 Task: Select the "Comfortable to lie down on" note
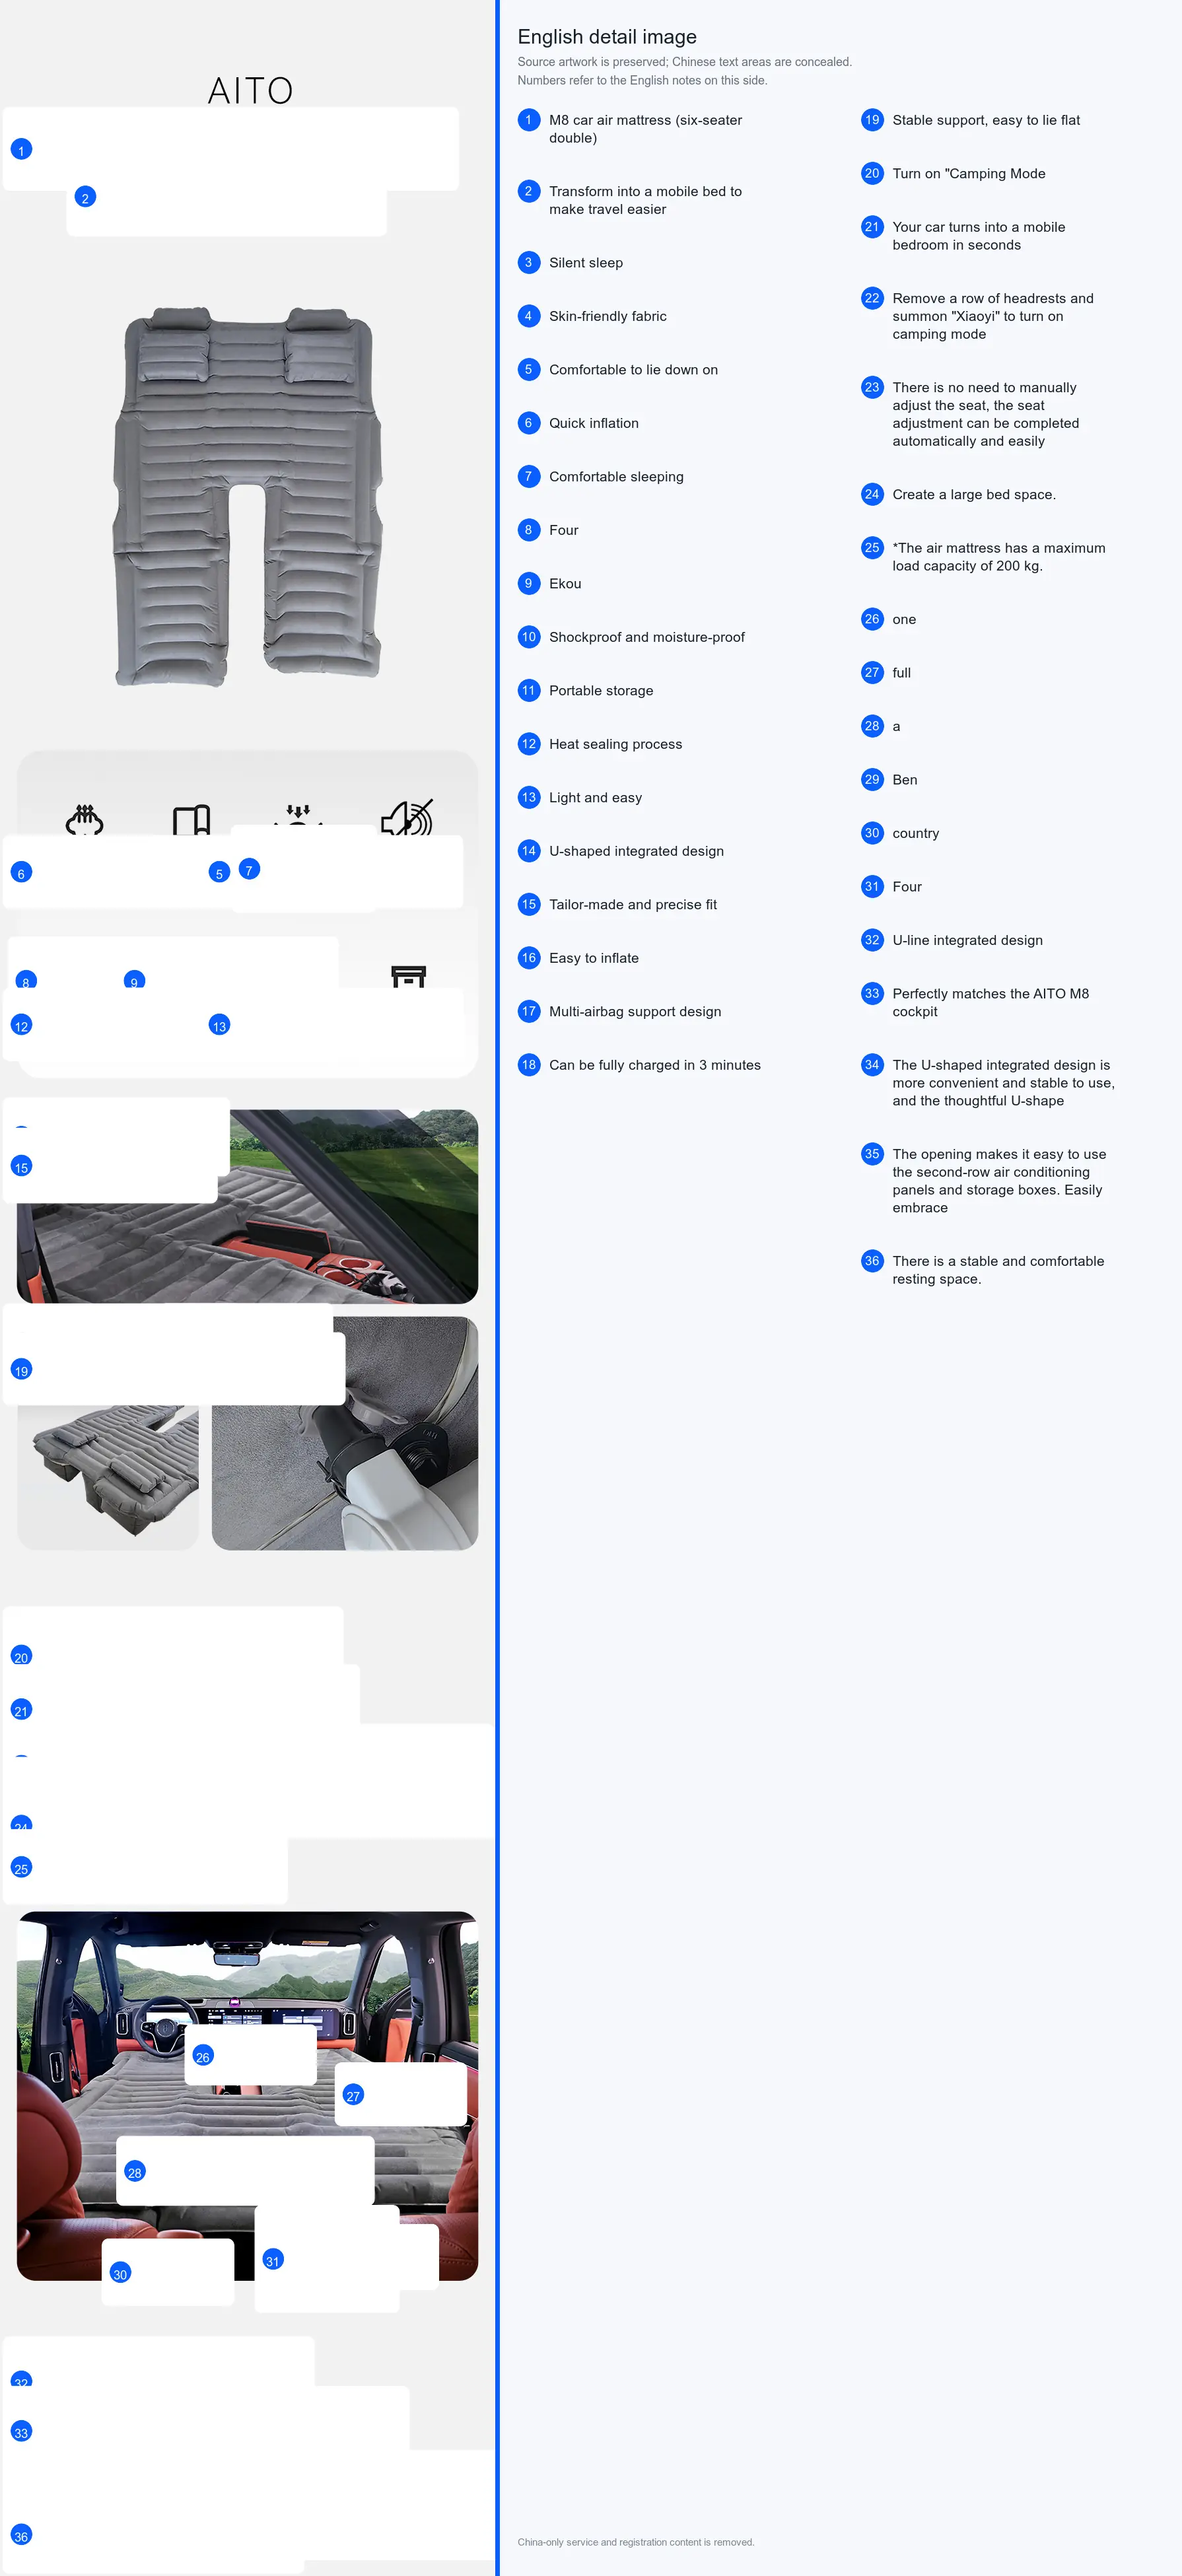[633, 370]
